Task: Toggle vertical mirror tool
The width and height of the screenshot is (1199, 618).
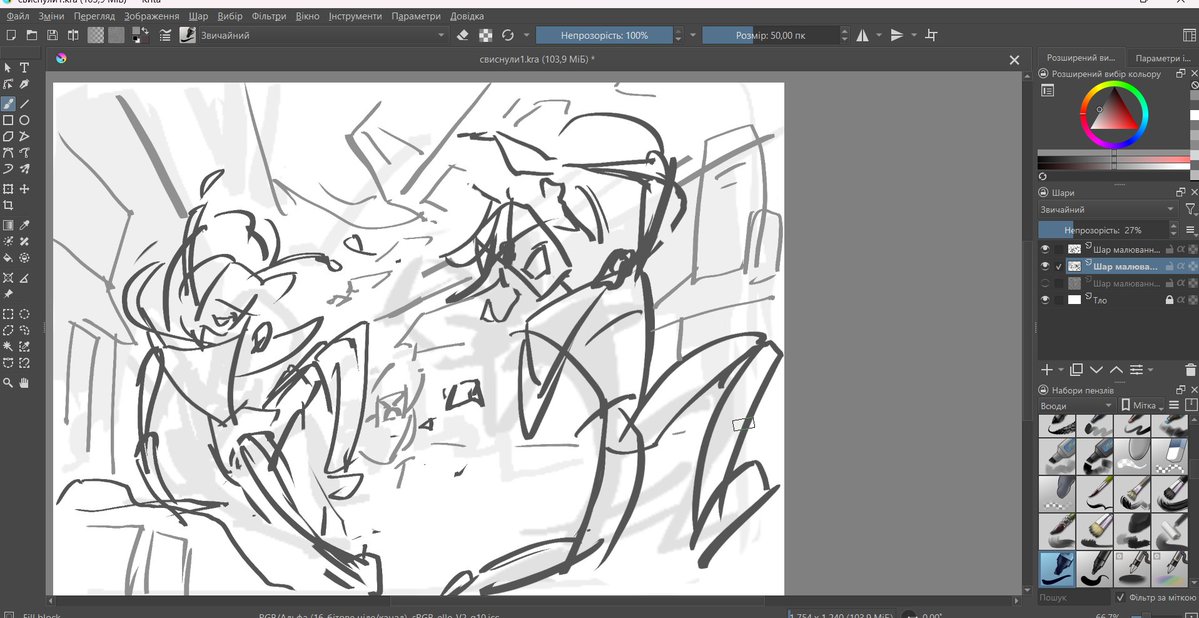Action: [898, 35]
